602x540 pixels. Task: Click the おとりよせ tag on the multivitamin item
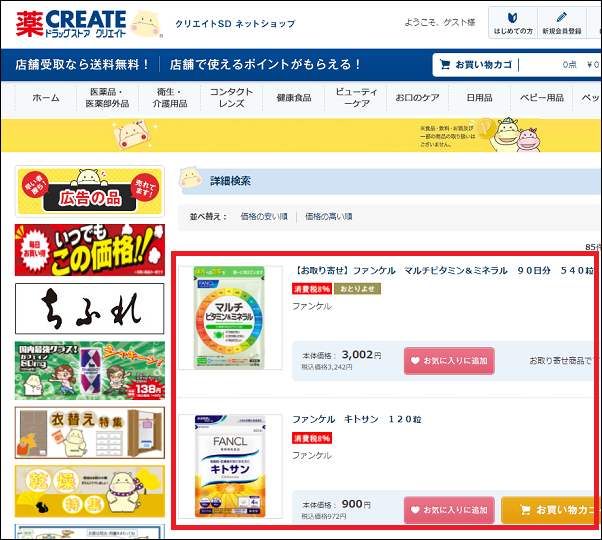pos(357,289)
